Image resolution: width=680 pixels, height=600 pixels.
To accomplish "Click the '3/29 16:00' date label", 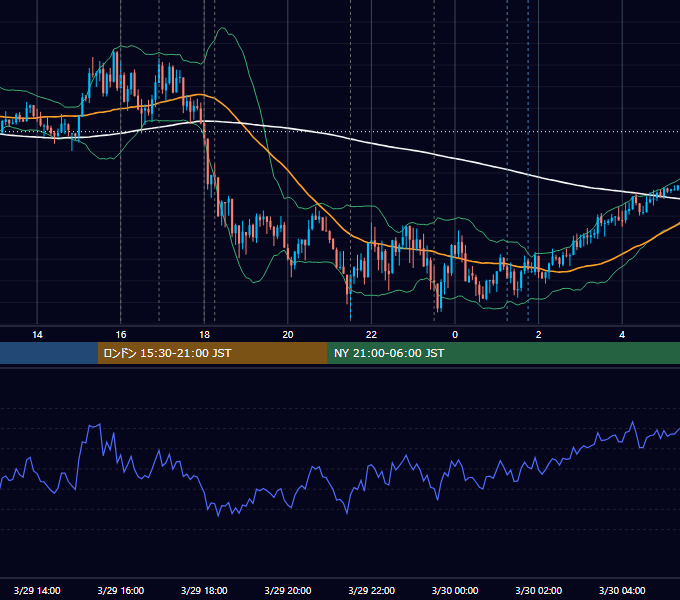I will click(121, 590).
